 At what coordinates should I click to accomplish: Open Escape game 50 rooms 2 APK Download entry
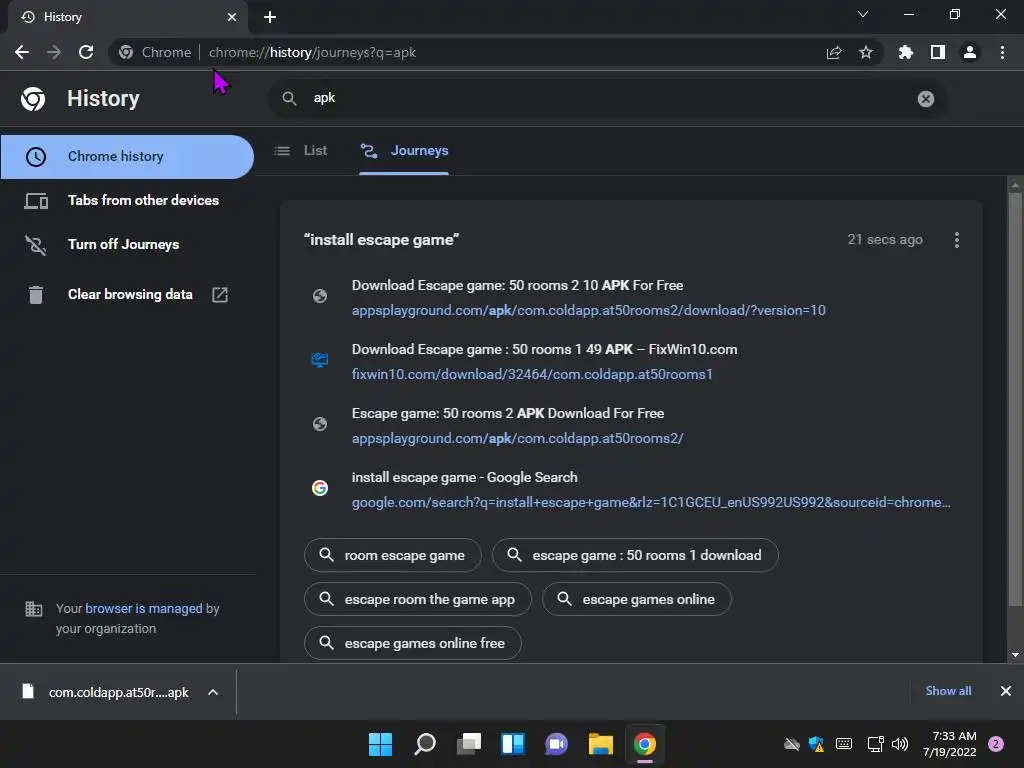tap(507, 413)
